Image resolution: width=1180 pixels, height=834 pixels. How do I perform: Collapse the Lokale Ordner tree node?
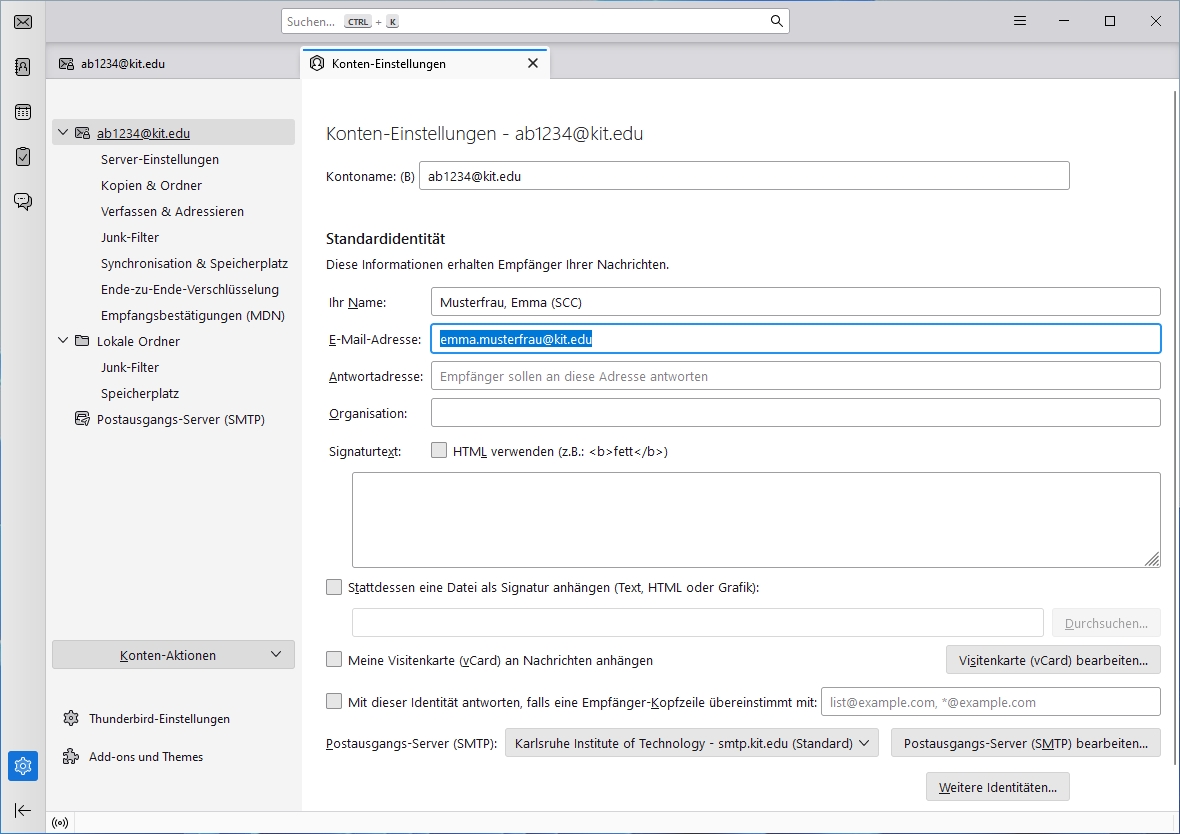(x=63, y=341)
